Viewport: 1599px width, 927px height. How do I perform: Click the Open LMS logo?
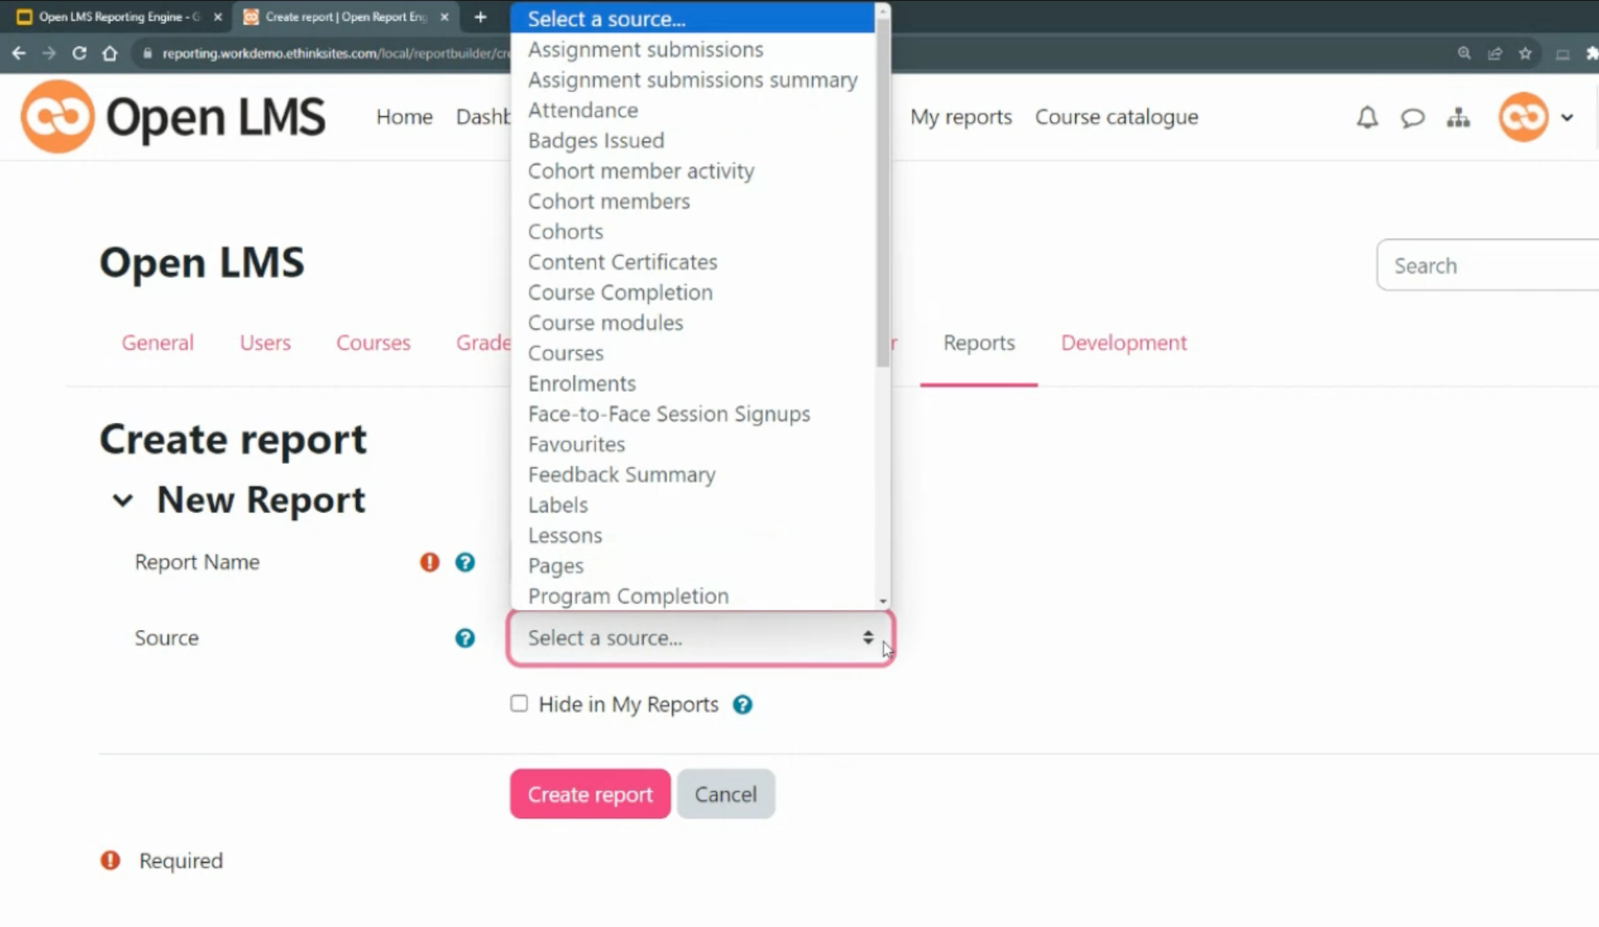172,116
